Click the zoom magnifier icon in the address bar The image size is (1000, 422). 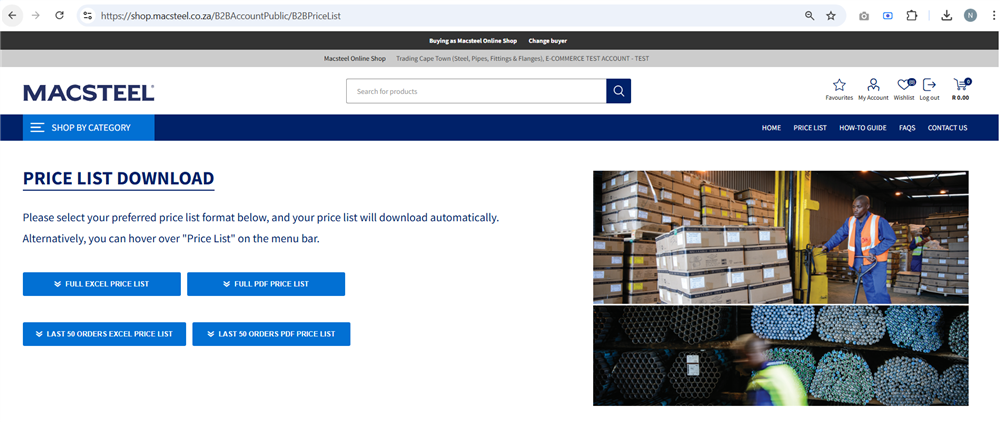(809, 15)
